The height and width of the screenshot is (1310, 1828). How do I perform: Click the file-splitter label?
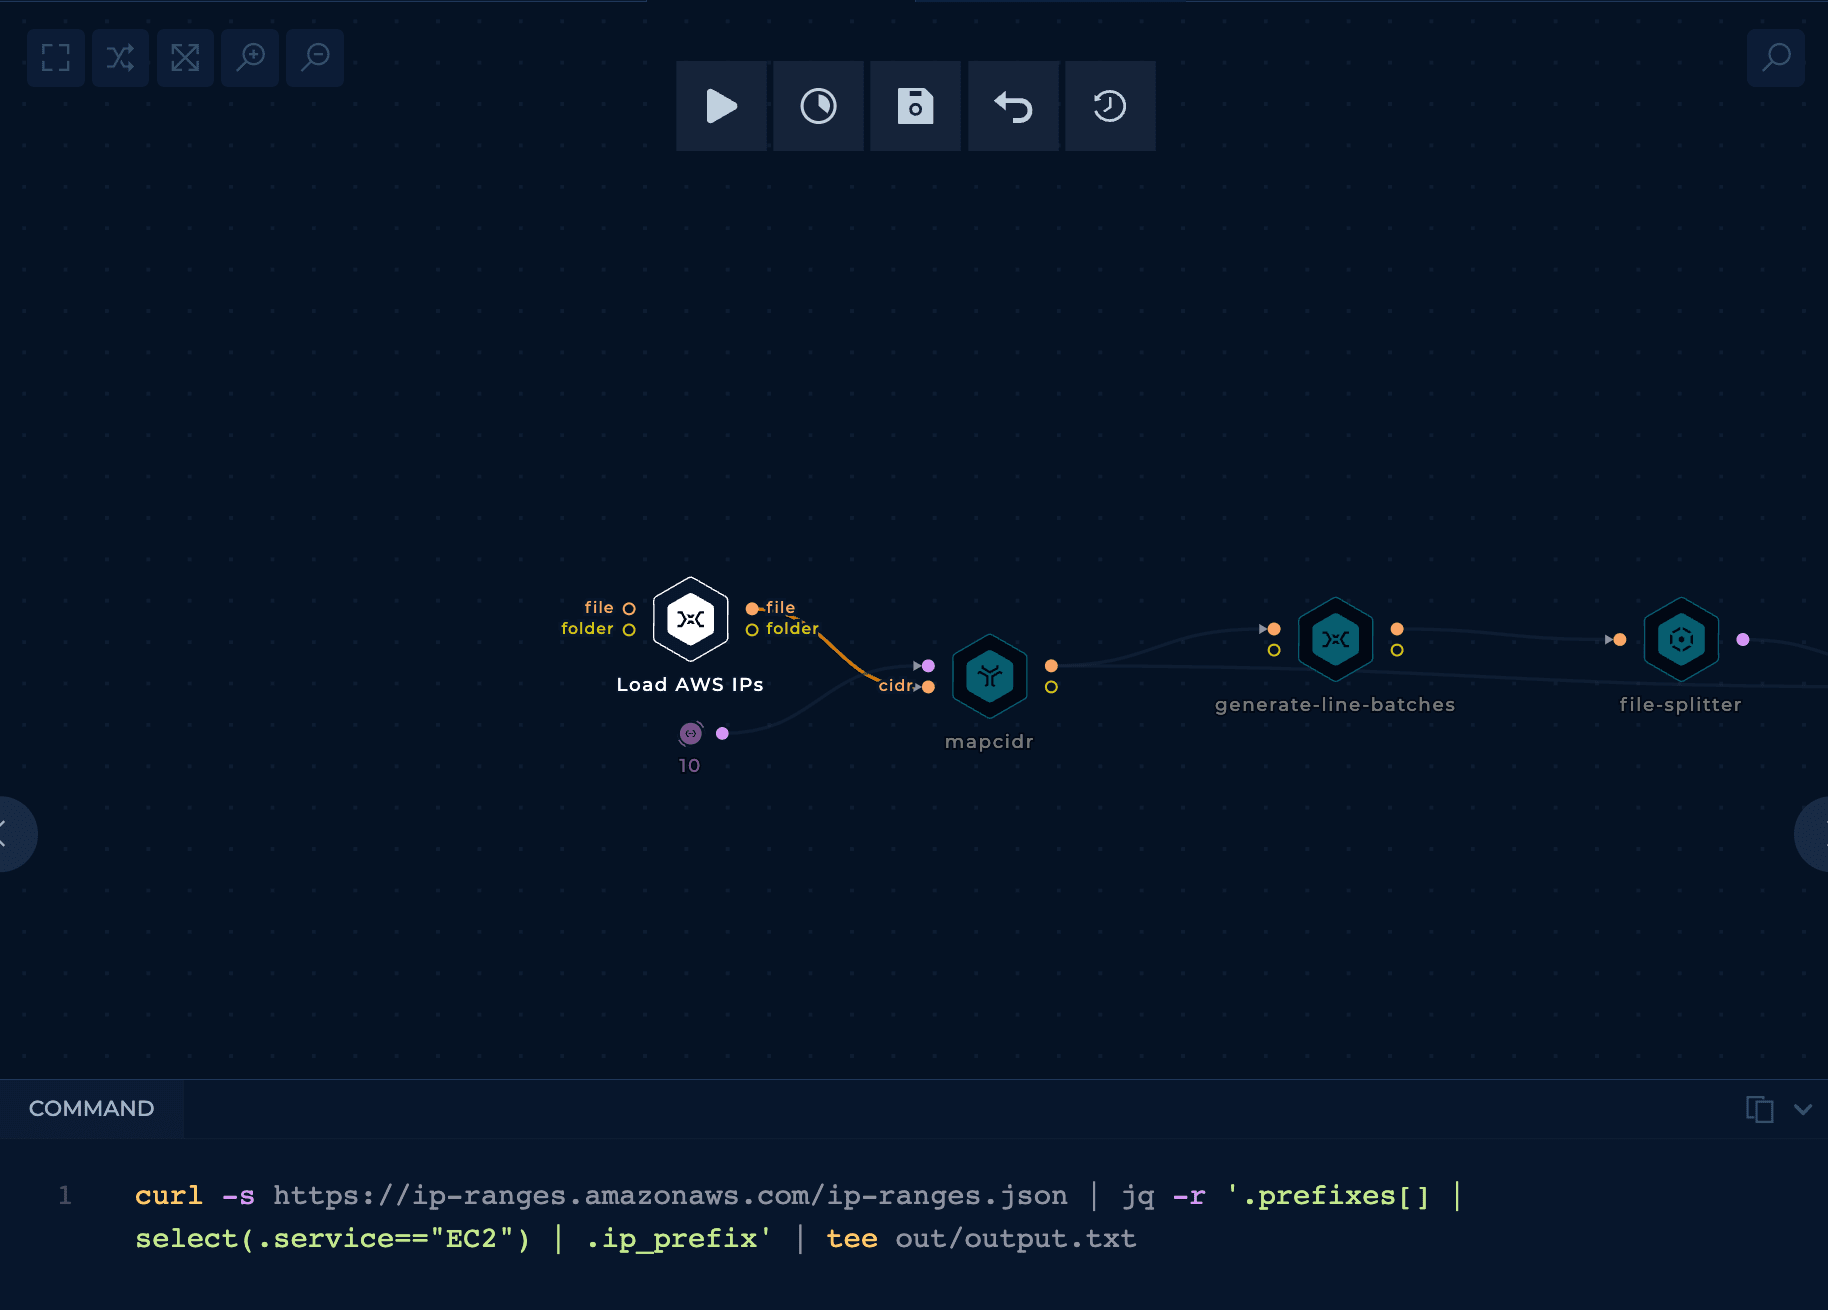(1681, 704)
